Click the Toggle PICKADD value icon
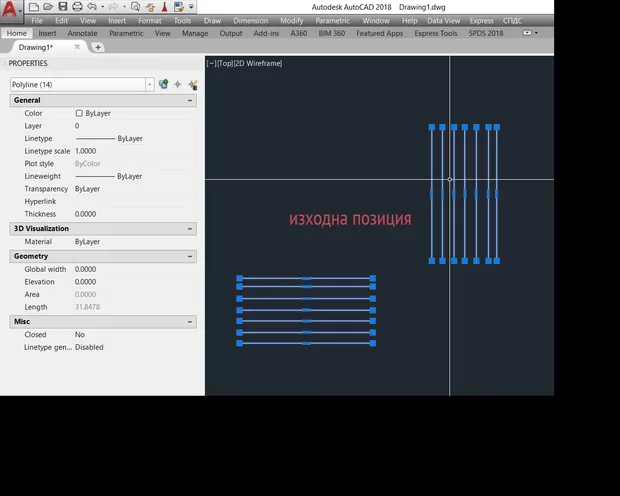 pyautogui.click(x=163, y=85)
